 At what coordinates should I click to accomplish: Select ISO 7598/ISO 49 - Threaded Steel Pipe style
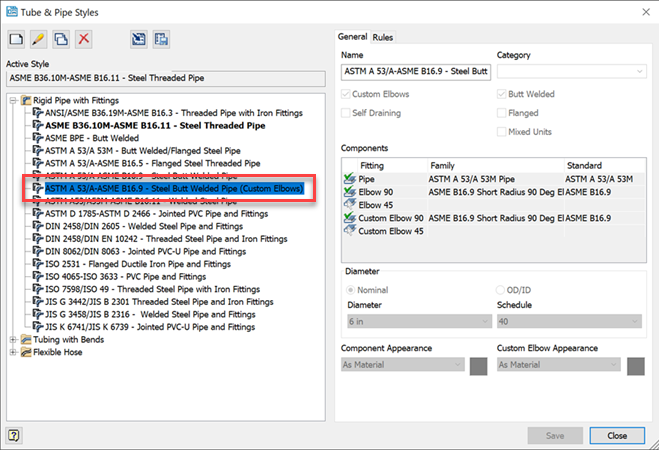tap(152, 289)
